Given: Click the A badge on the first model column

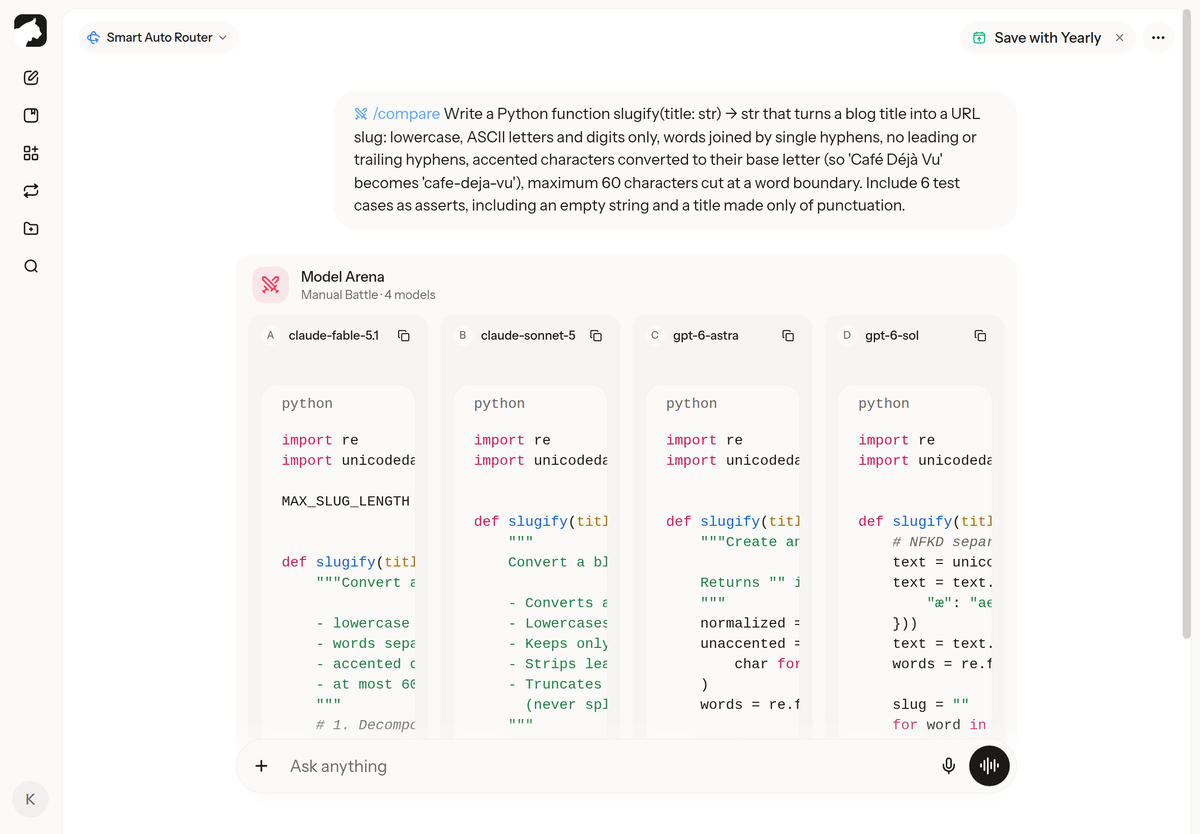Looking at the screenshot, I should (x=270, y=336).
